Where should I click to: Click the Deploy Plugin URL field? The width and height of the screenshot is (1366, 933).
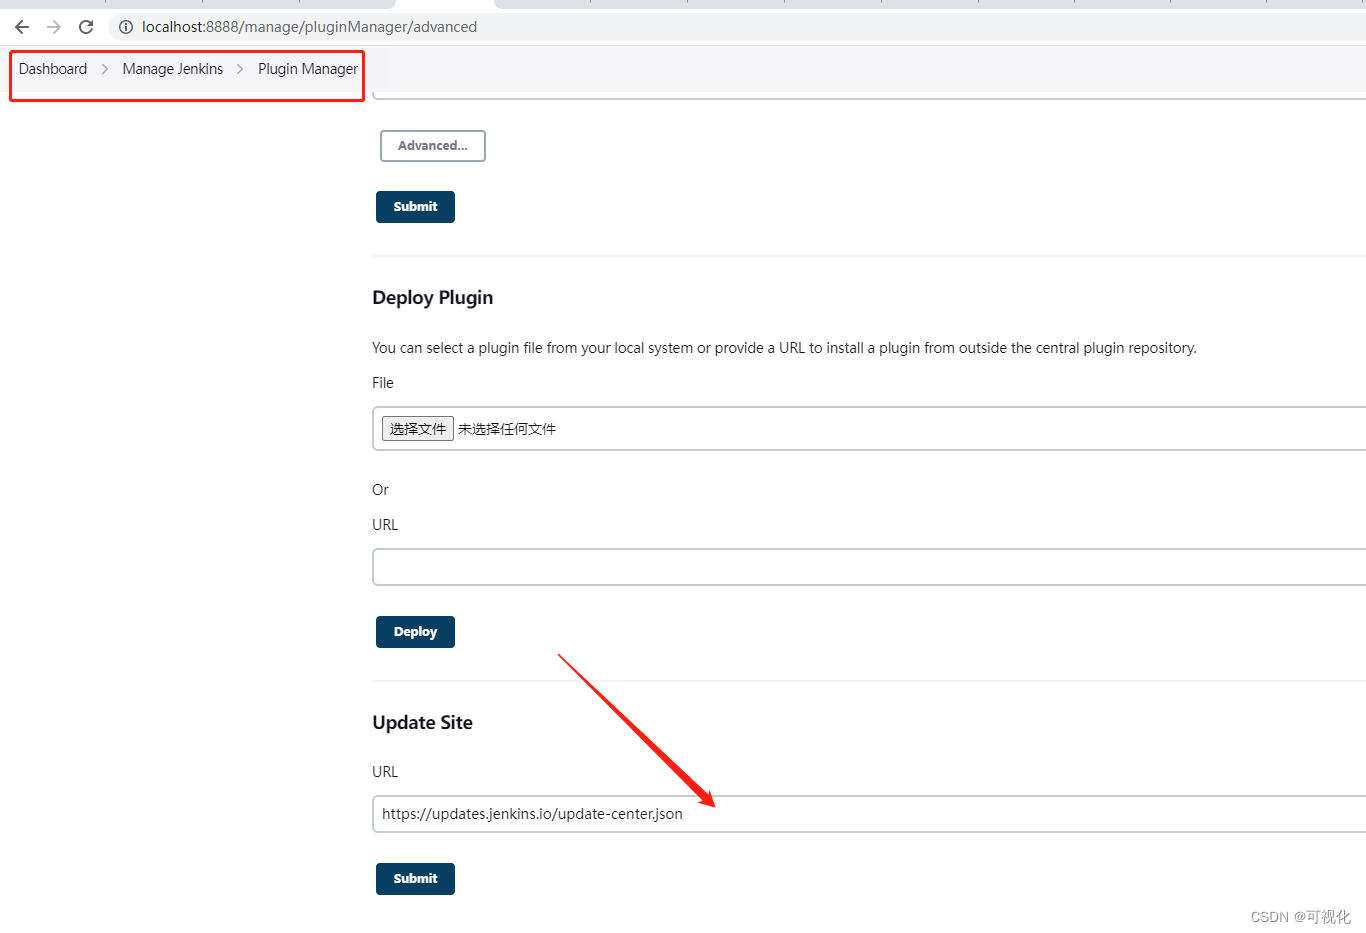coord(869,567)
